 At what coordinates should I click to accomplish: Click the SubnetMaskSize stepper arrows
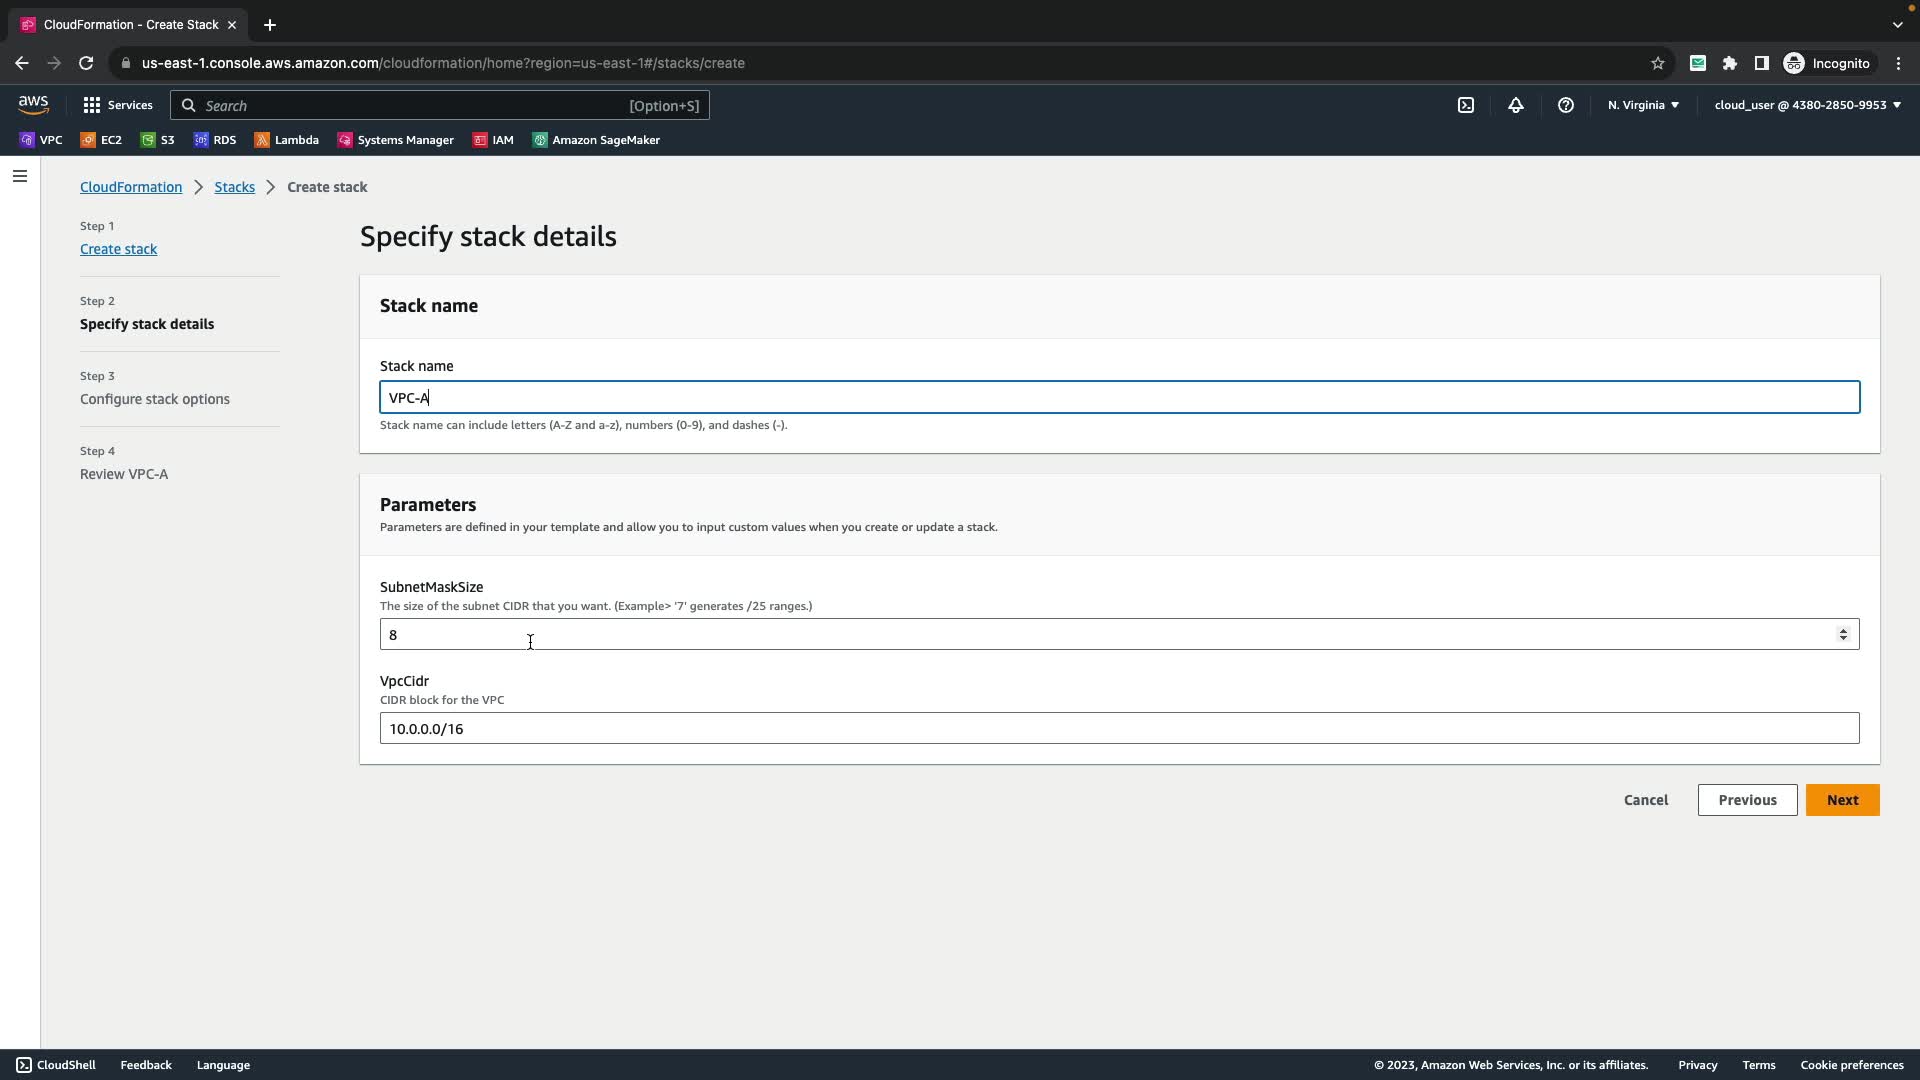click(1843, 635)
